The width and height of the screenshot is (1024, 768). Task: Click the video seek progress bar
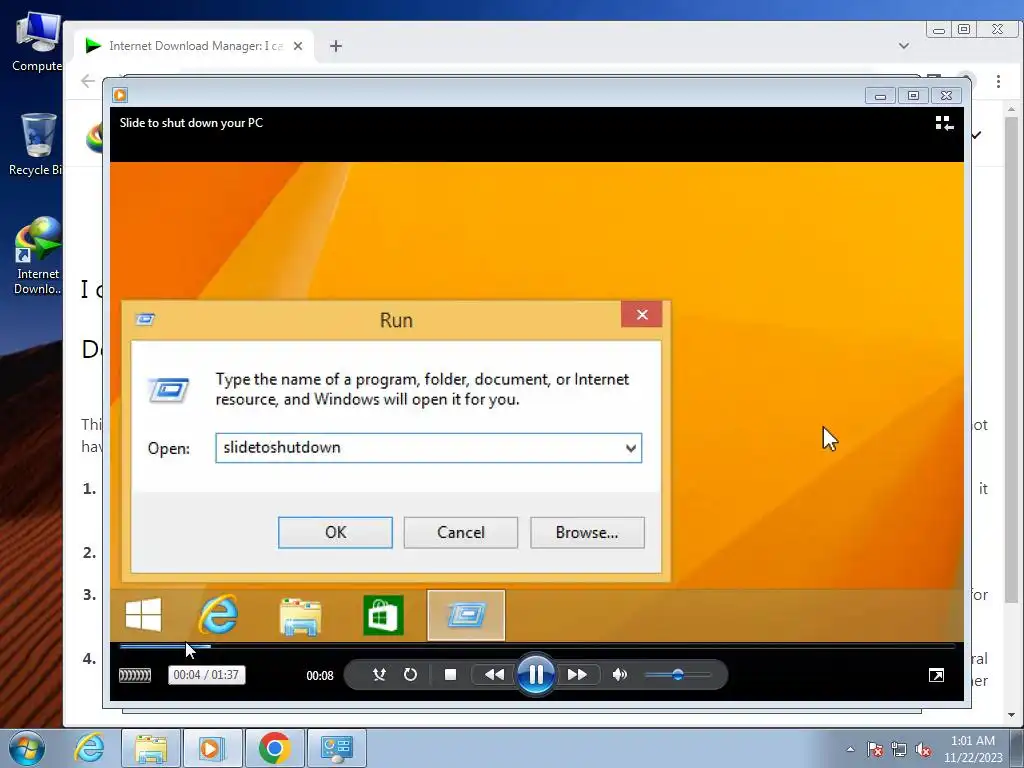pyautogui.click(x=537, y=647)
